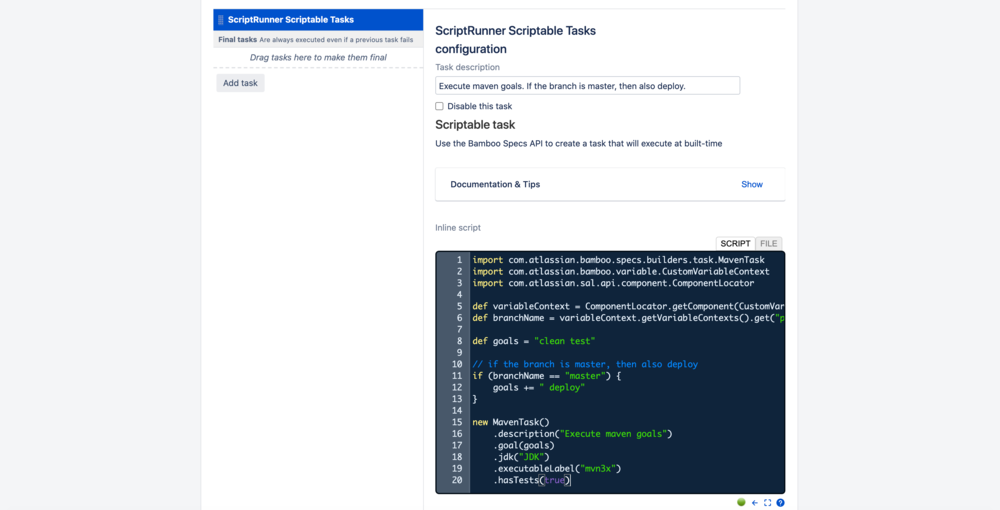Click the '.executableLabel("mvn3x")' line
This screenshot has height=510, width=1000.
[557, 469]
